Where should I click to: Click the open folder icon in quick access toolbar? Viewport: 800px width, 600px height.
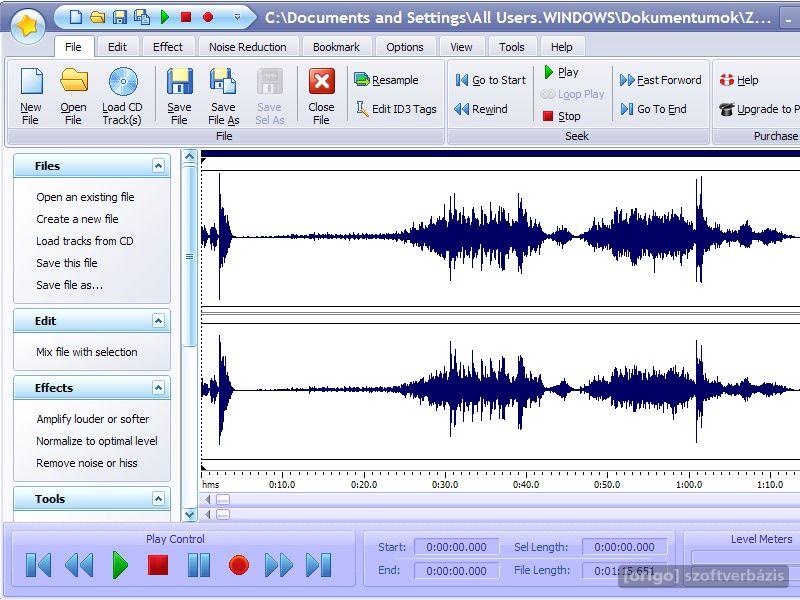click(97, 17)
